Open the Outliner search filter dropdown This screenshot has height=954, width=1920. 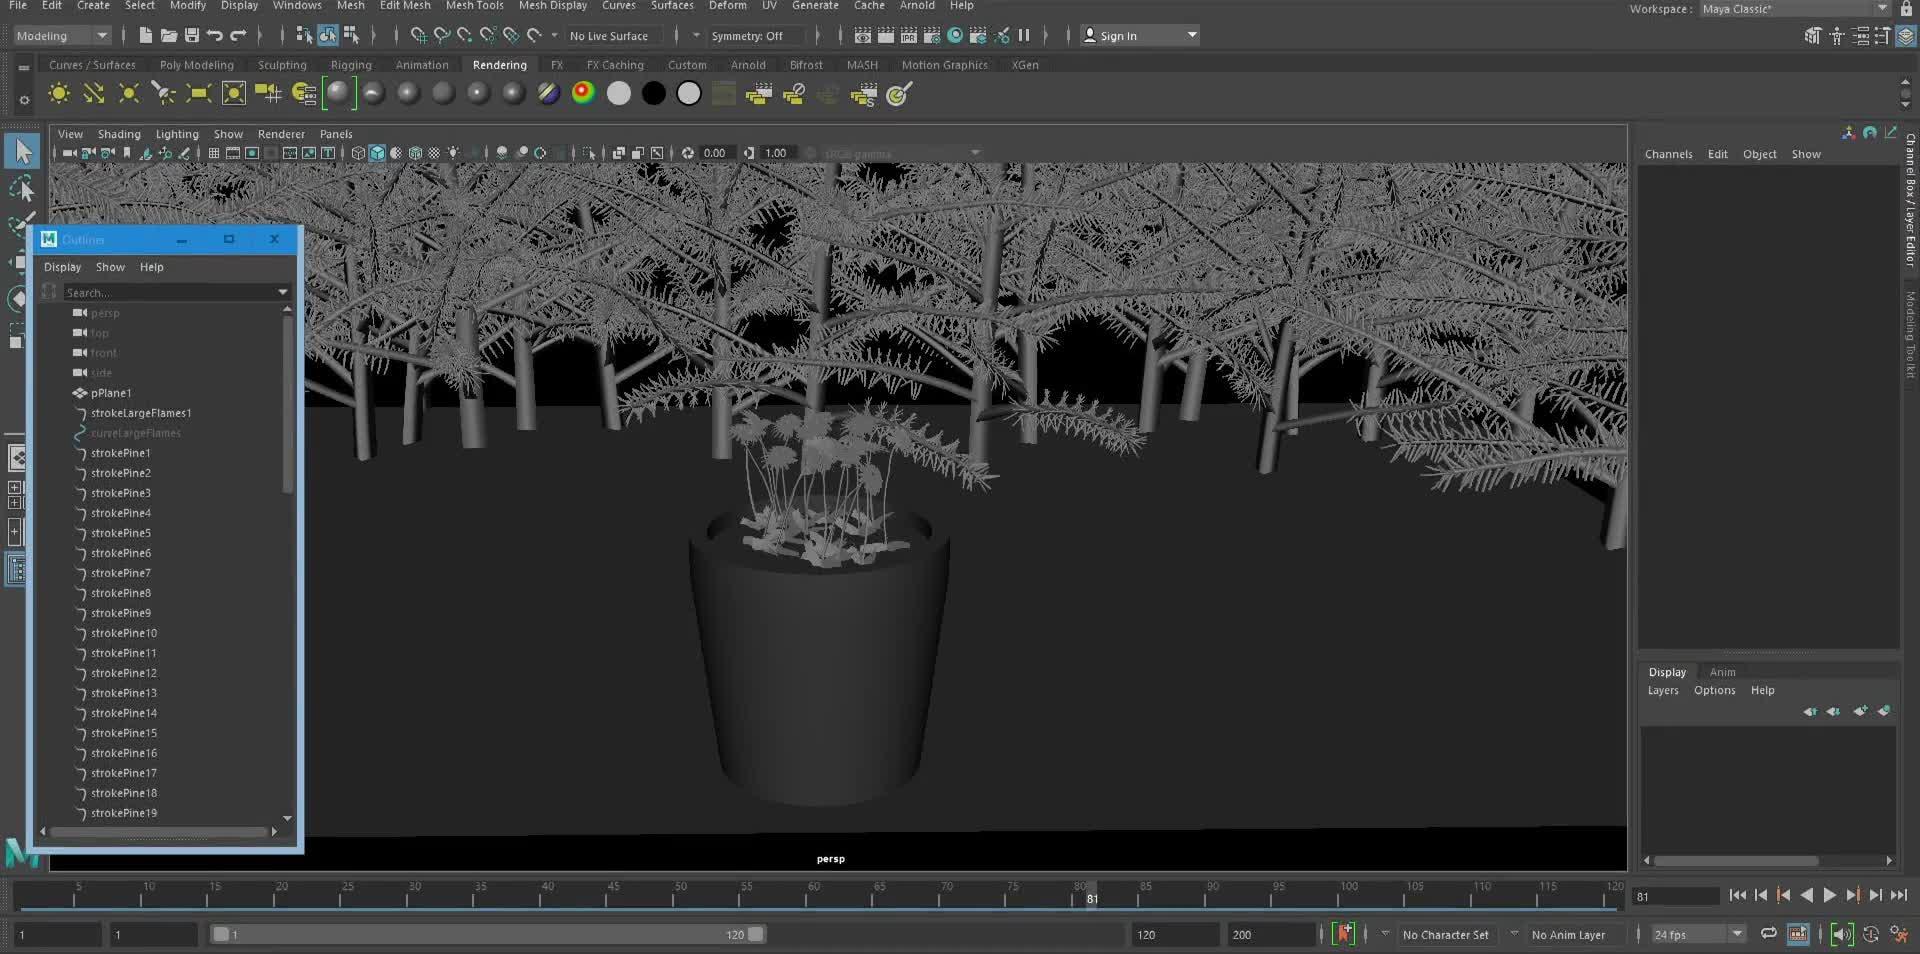[x=282, y=293]
